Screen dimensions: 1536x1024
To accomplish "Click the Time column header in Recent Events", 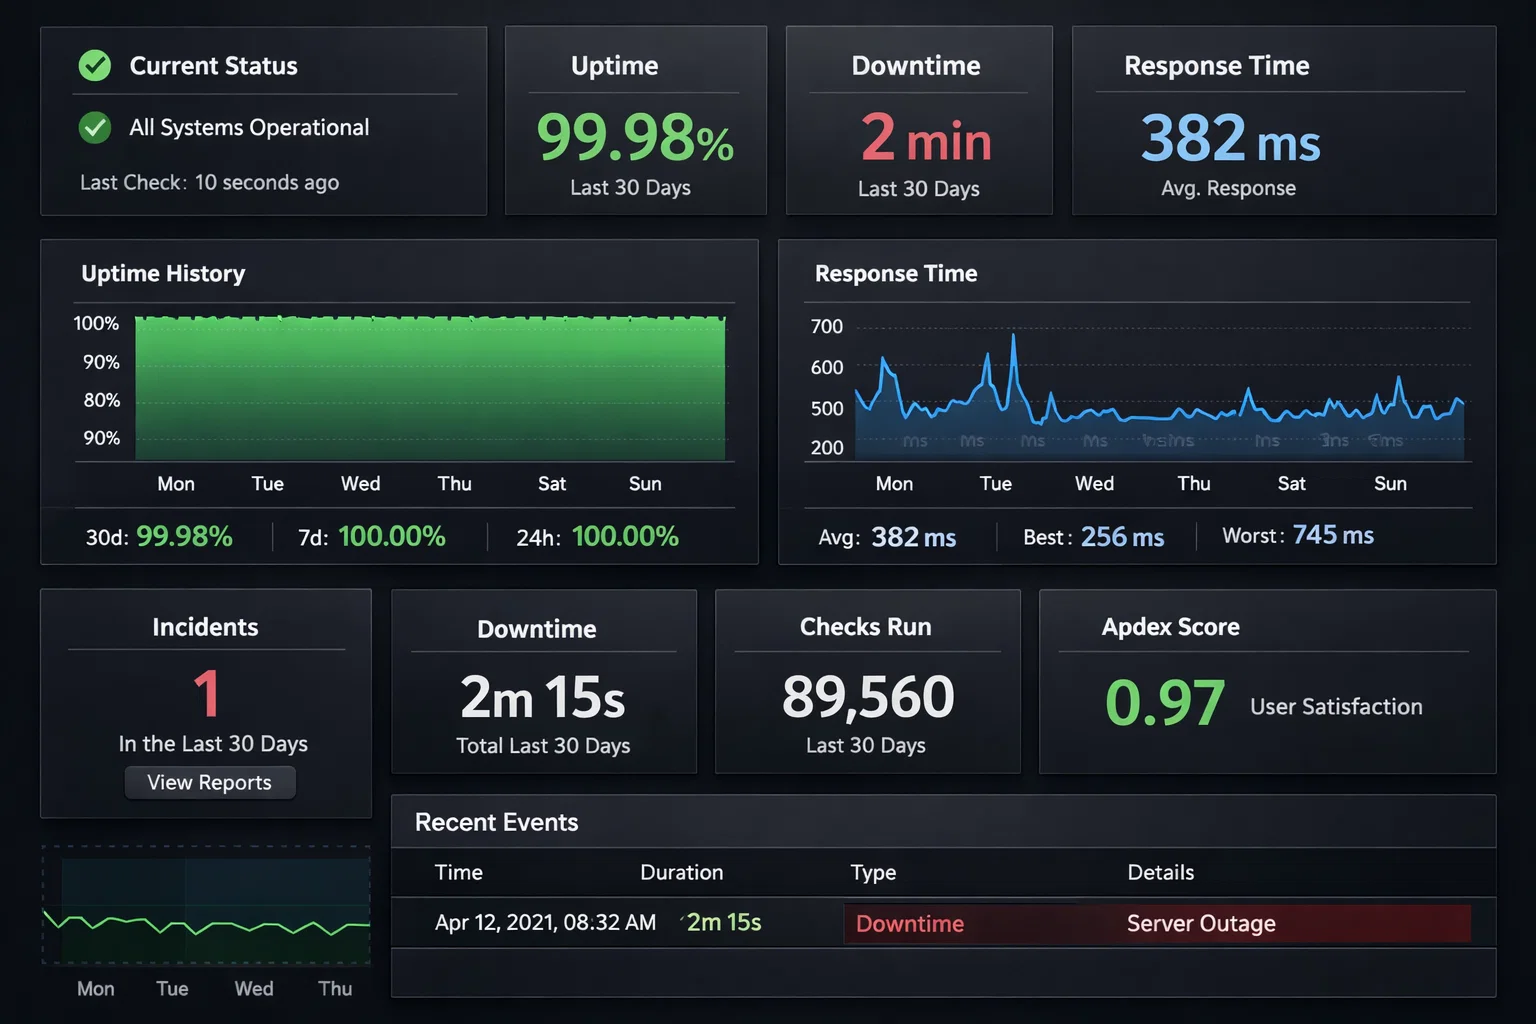I will click(x=459, y=872).
